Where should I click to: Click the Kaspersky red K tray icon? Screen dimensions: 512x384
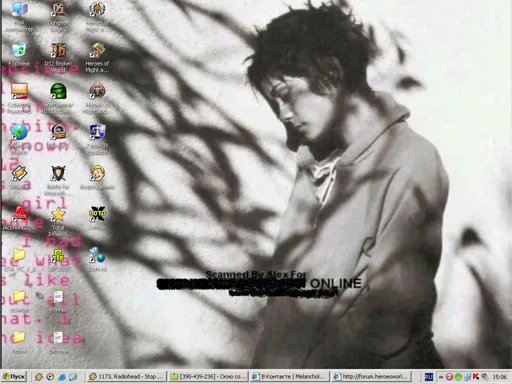coord(476,377)
